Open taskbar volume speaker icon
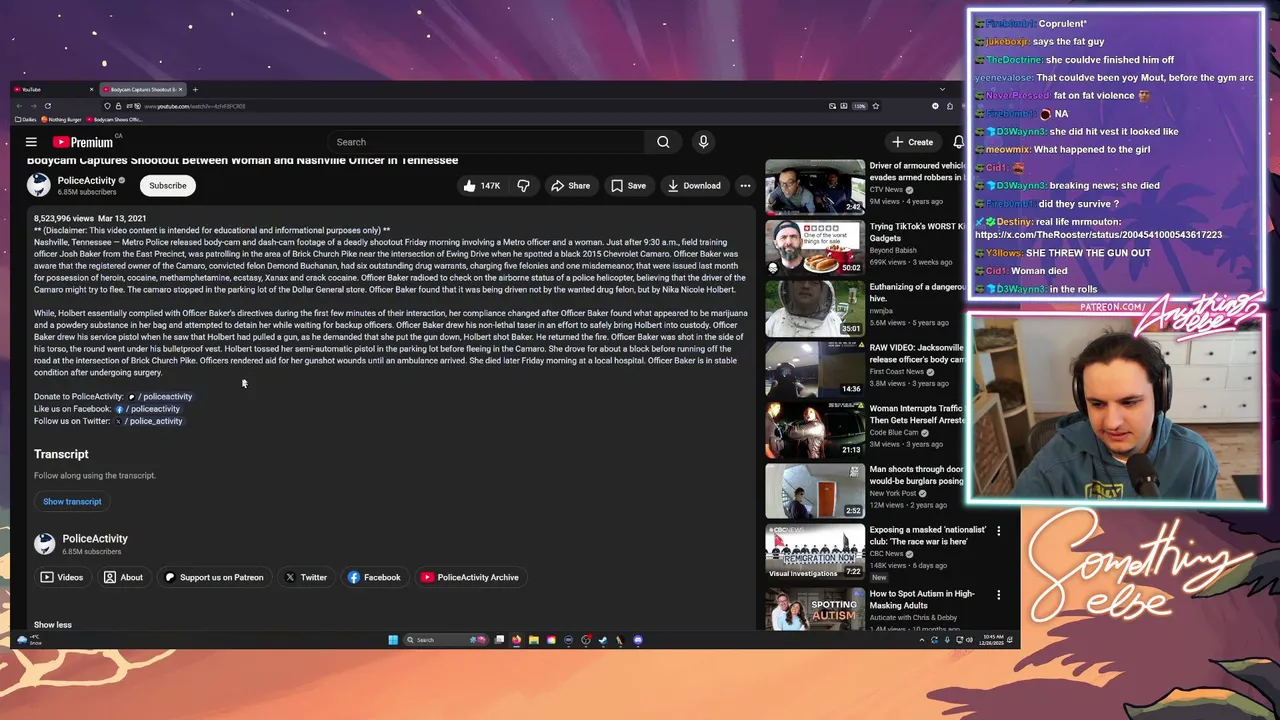This screenshot has width=1280, height=720. coord(969,640)
